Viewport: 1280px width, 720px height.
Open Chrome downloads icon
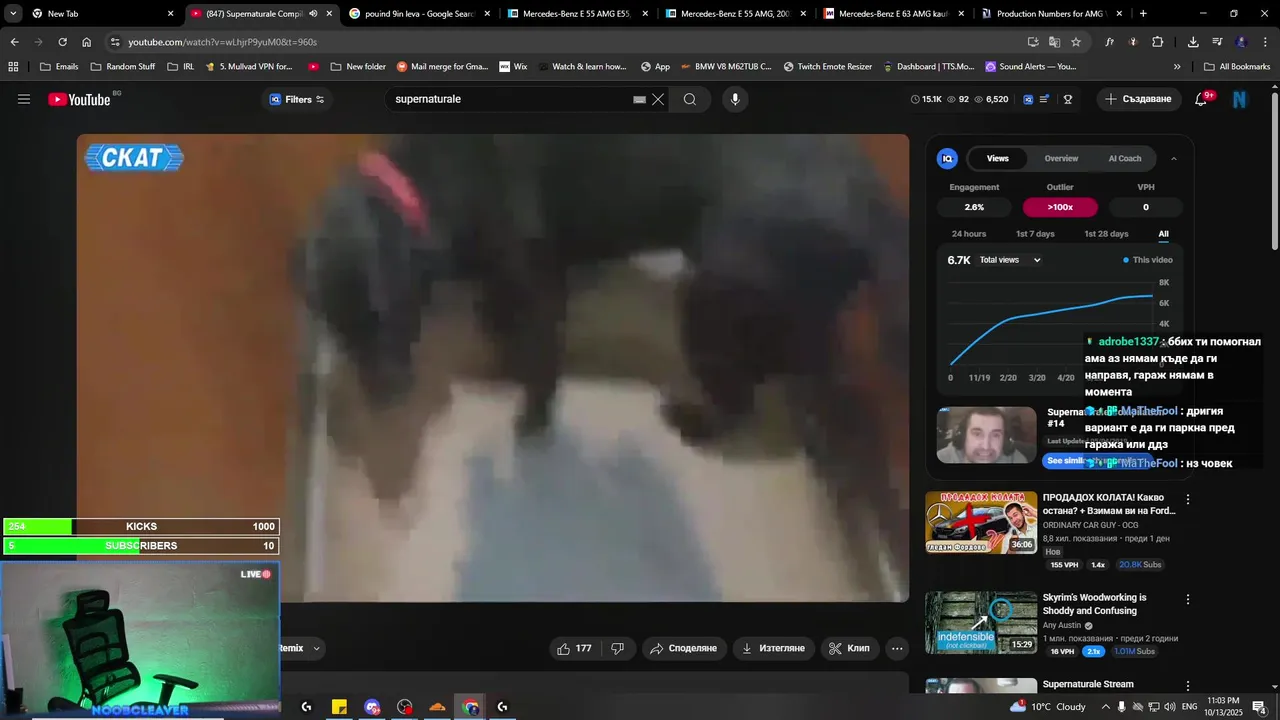1193,42
